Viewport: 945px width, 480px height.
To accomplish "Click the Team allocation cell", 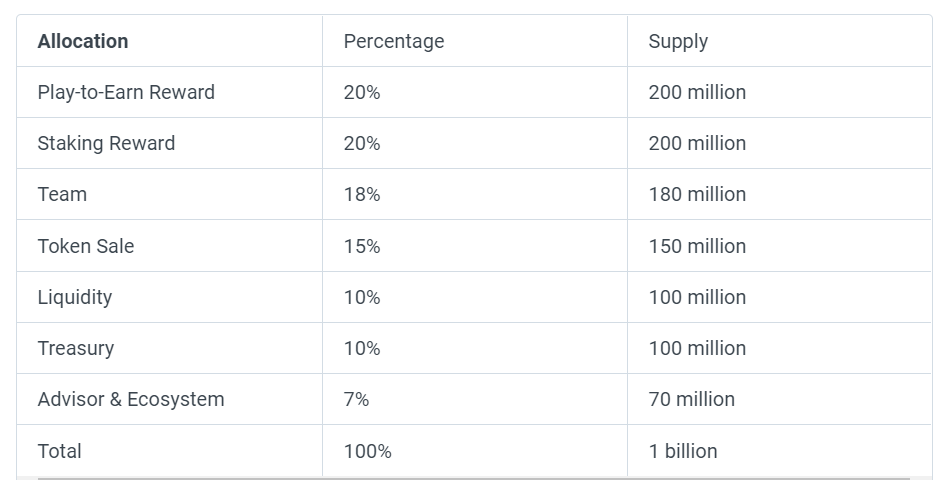I will pyautogui.click(x=62, y=194).
